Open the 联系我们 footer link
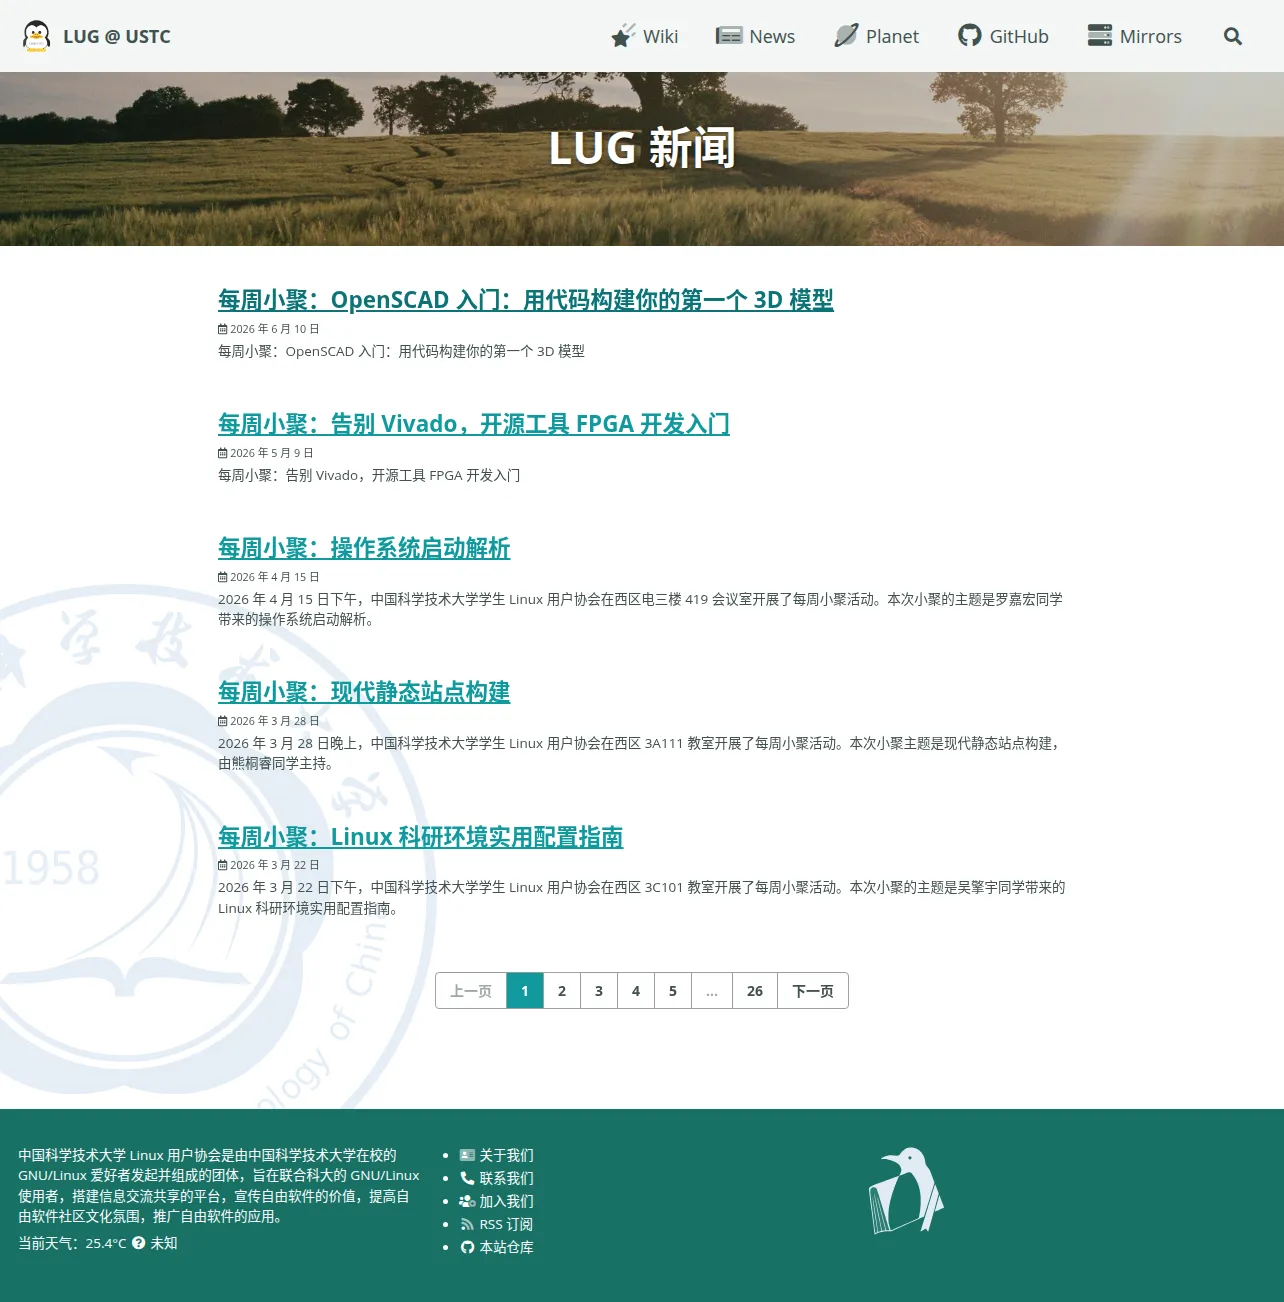This screenshot has width=1284, height=1302. [506, 1178]
